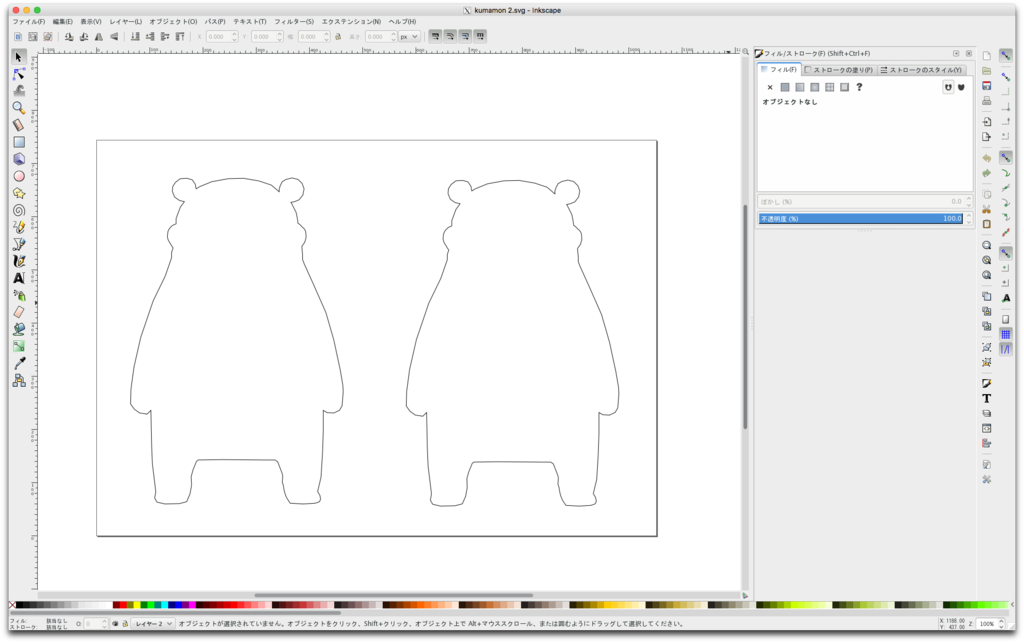Open ファイル(F) menu

pos(29,22)
